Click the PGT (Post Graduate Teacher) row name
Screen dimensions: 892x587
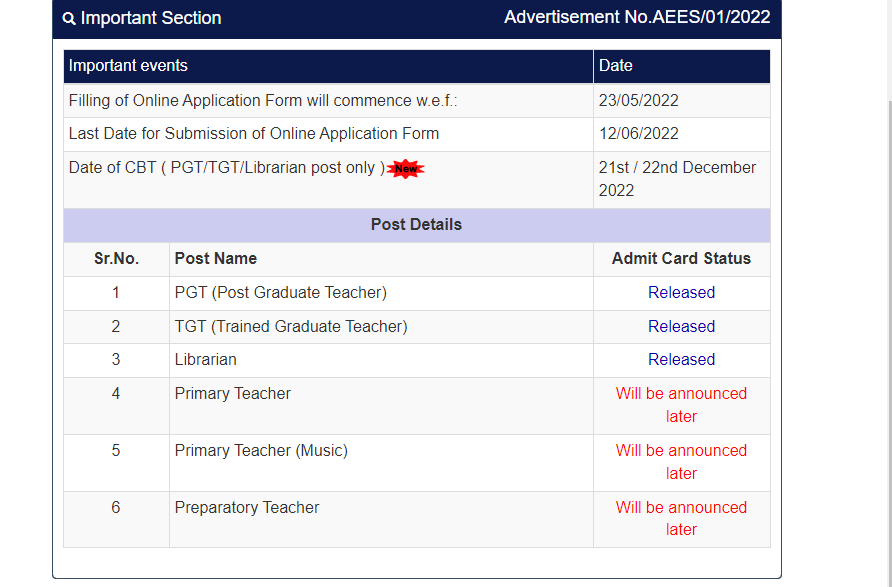click(281, 293)
